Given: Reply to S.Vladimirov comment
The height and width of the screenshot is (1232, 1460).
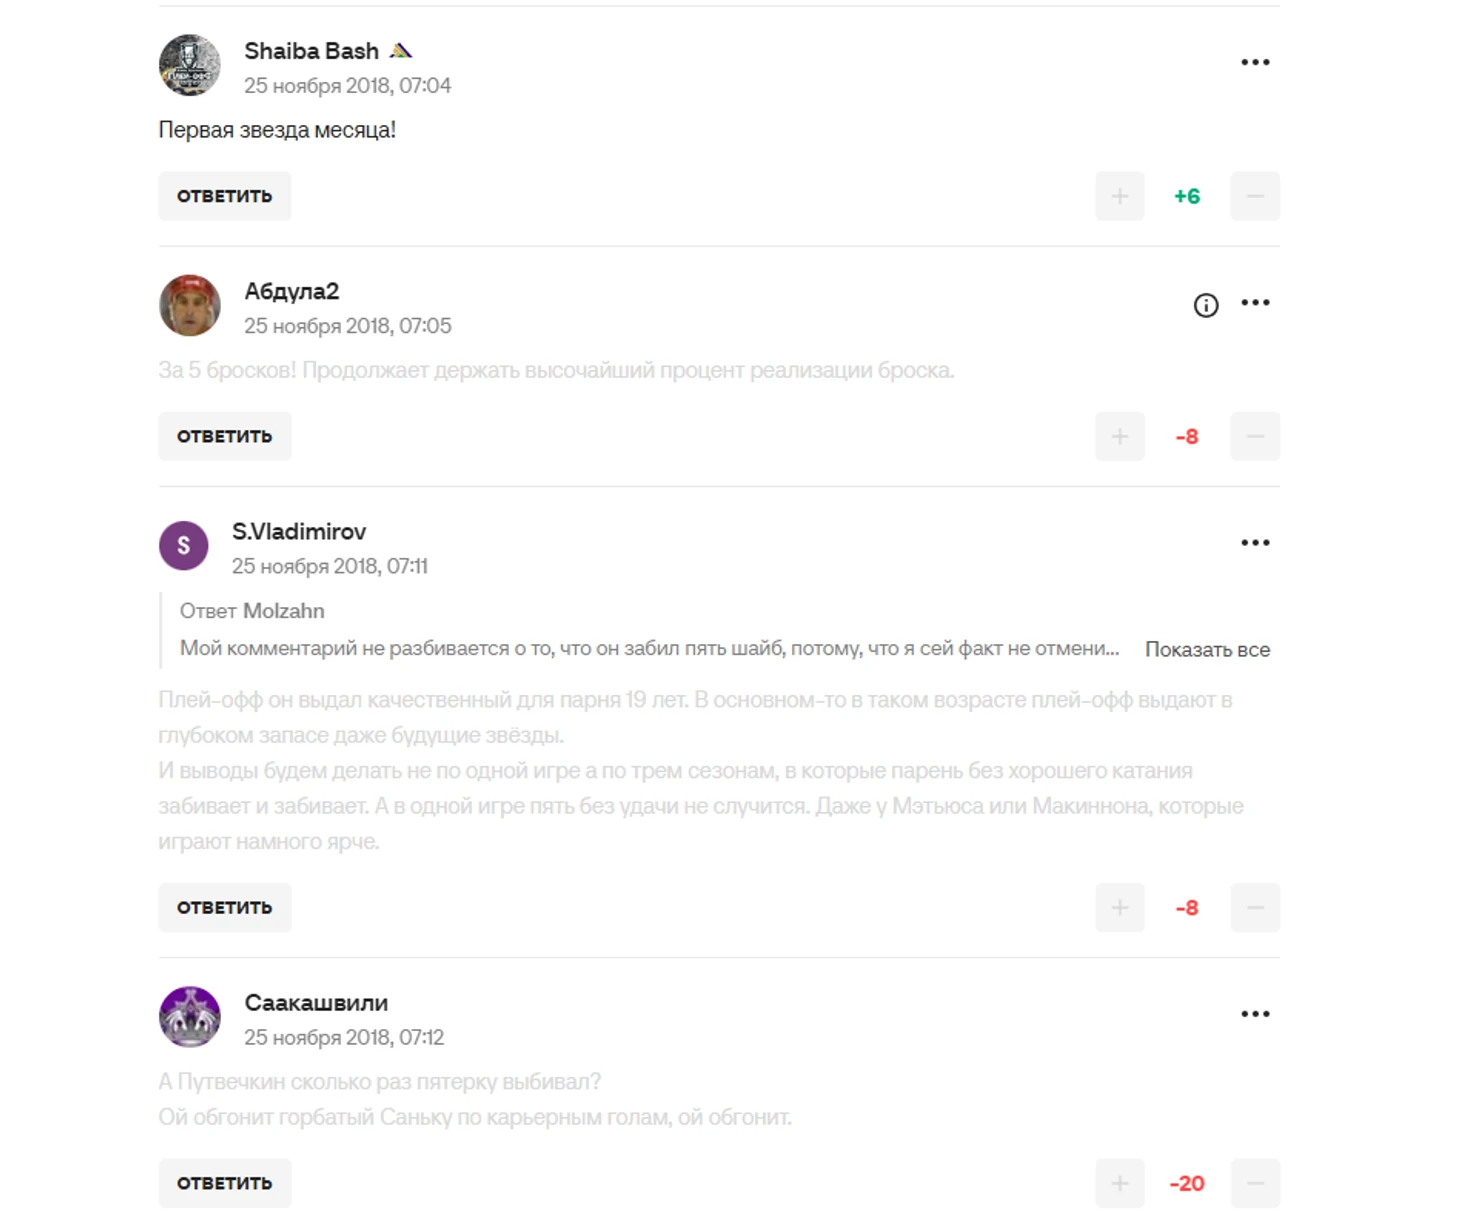Looking at the screenshot, I should (x=225, y=908).
